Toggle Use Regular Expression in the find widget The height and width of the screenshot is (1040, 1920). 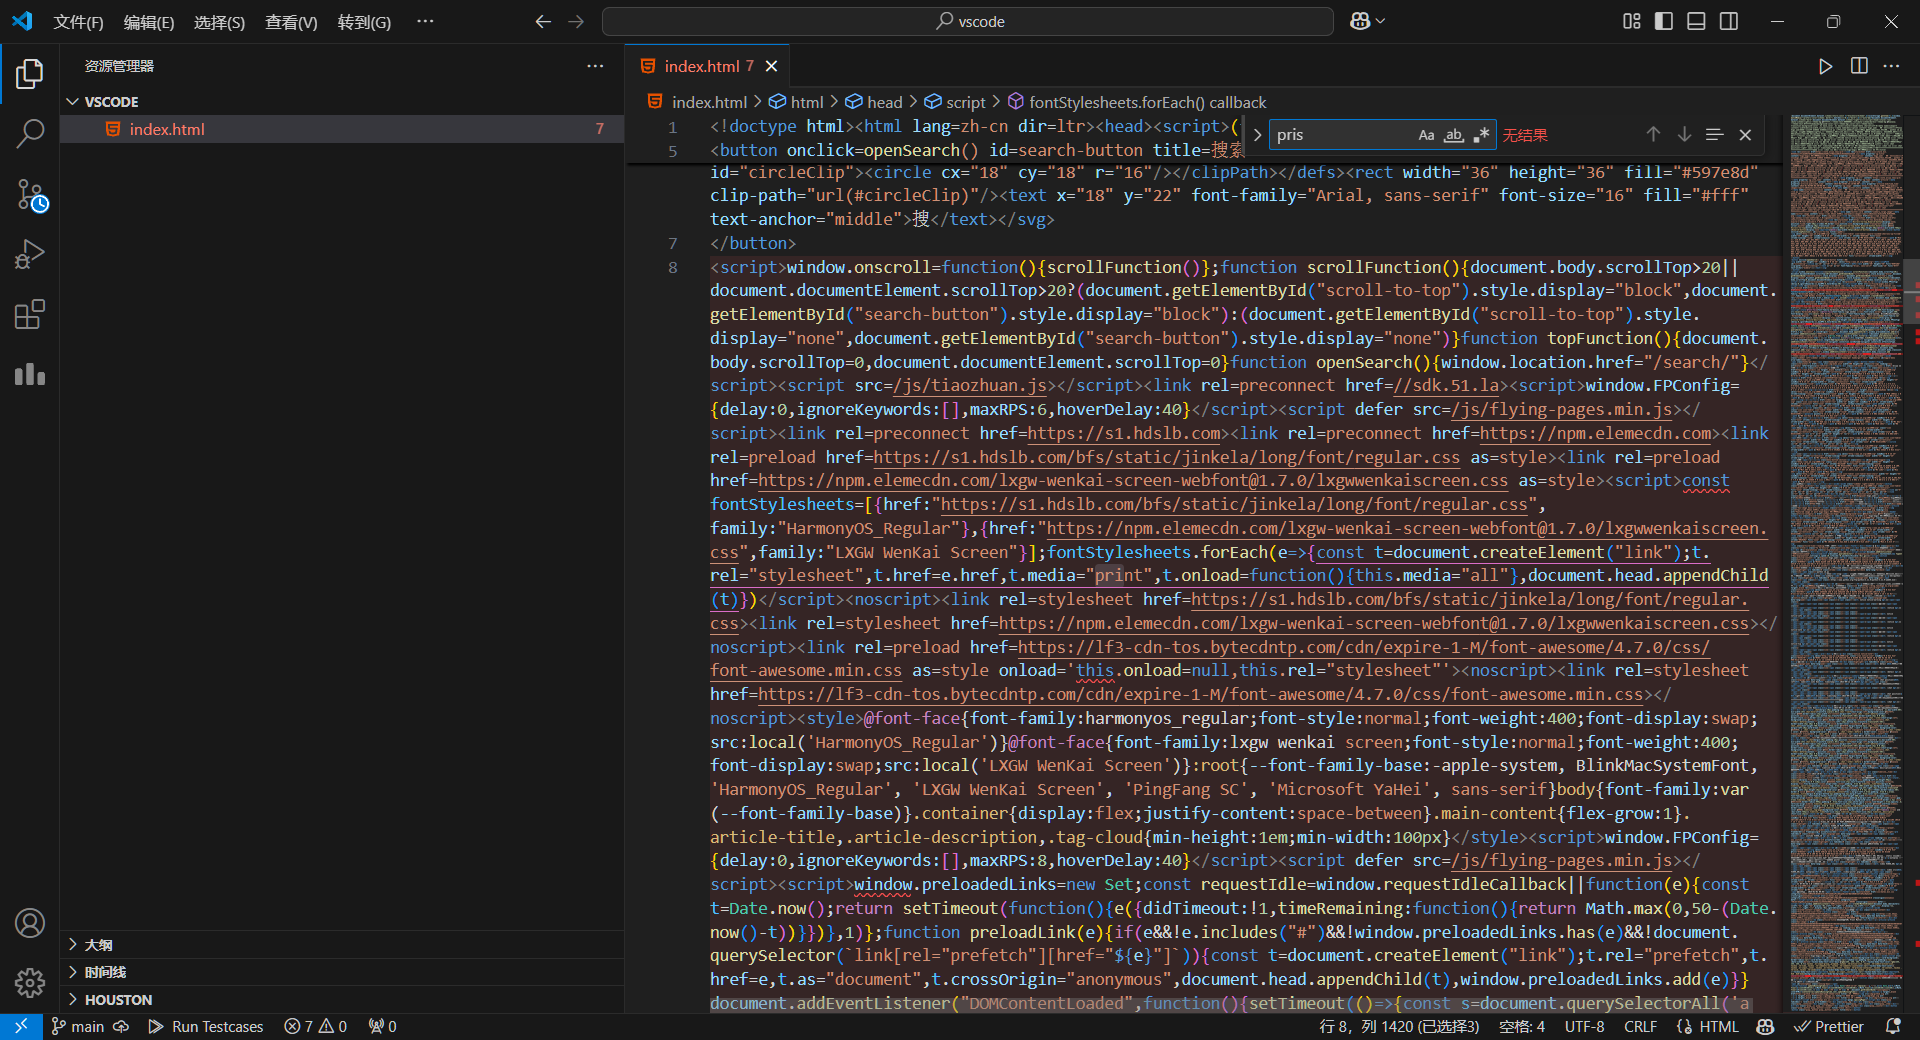[x=1481, y=135]
